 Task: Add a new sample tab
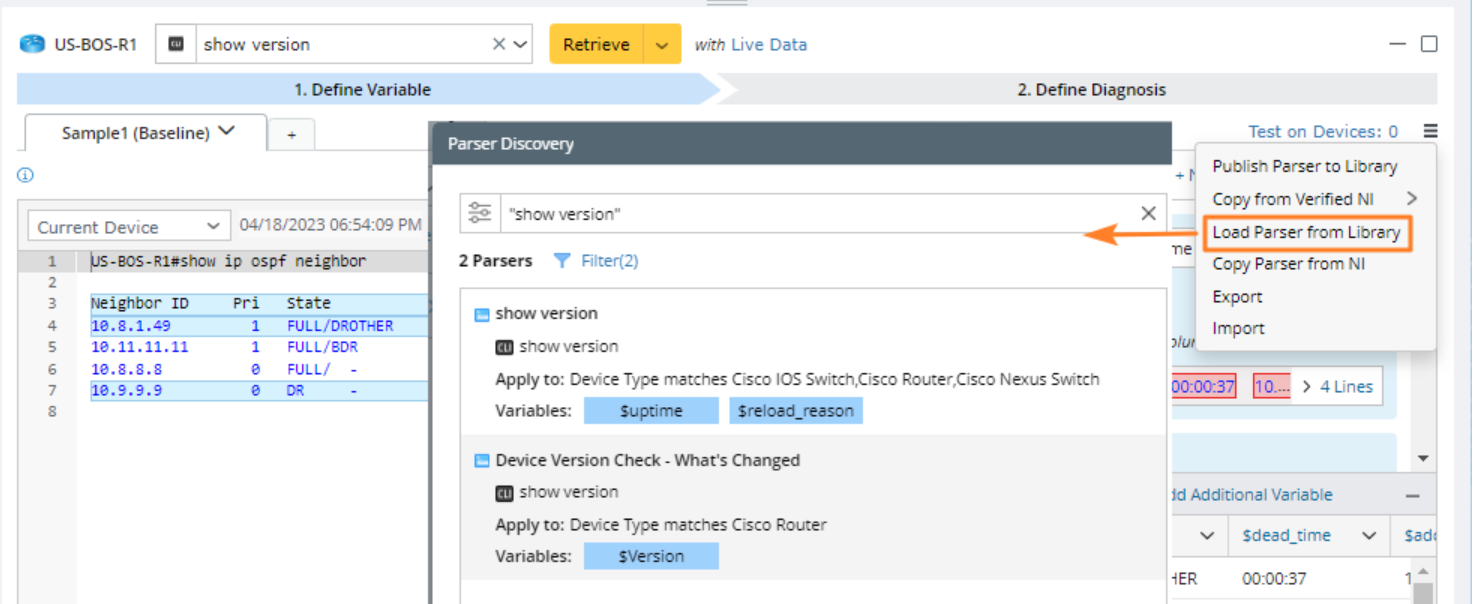coord(292,134)
